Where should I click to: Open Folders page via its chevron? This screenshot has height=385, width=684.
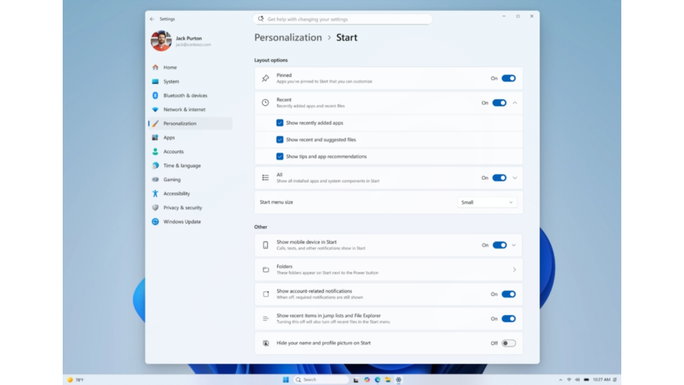pyautogui.click(x=514, y=270)
